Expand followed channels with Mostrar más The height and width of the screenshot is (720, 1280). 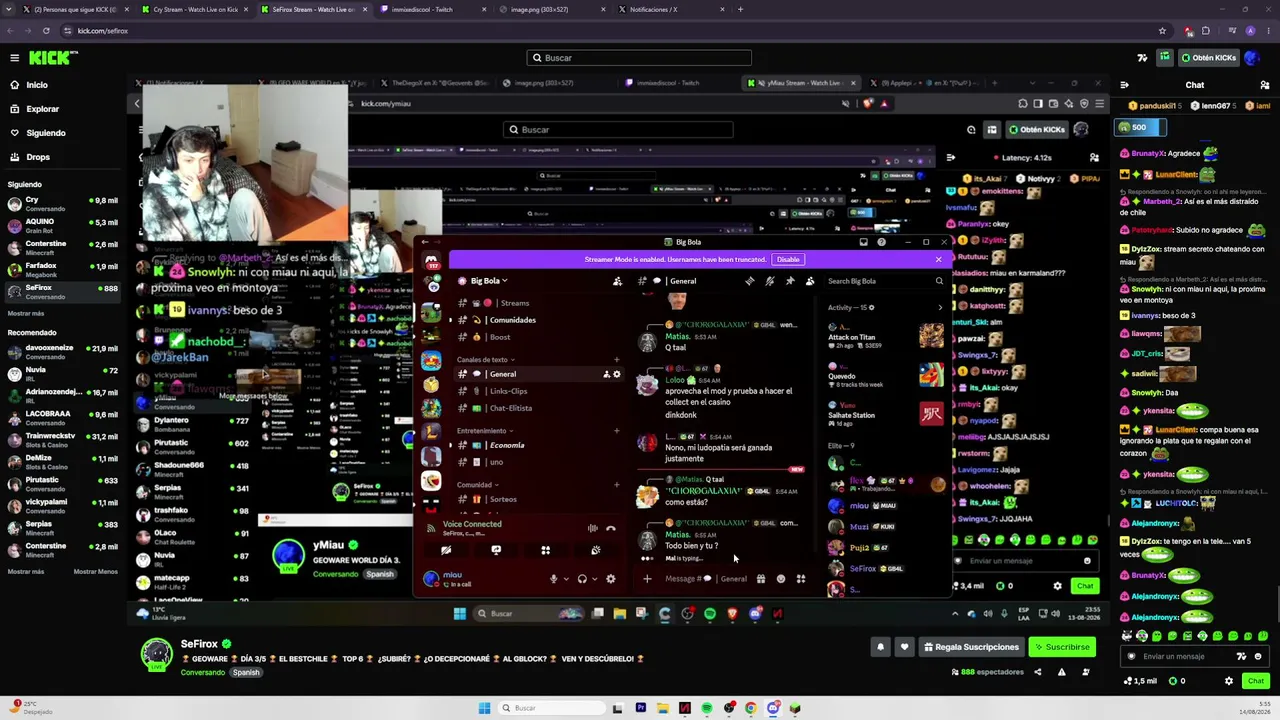click(x=26, y=313)
